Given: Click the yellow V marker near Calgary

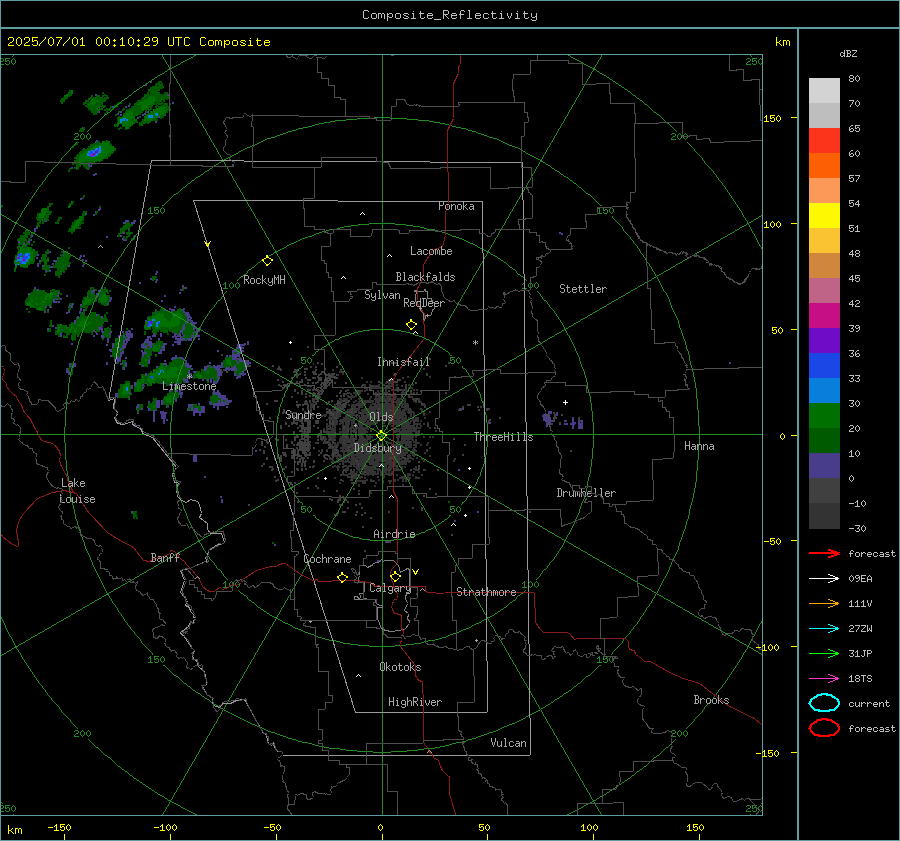Looking at the screenshot, I should pos(416,572).
